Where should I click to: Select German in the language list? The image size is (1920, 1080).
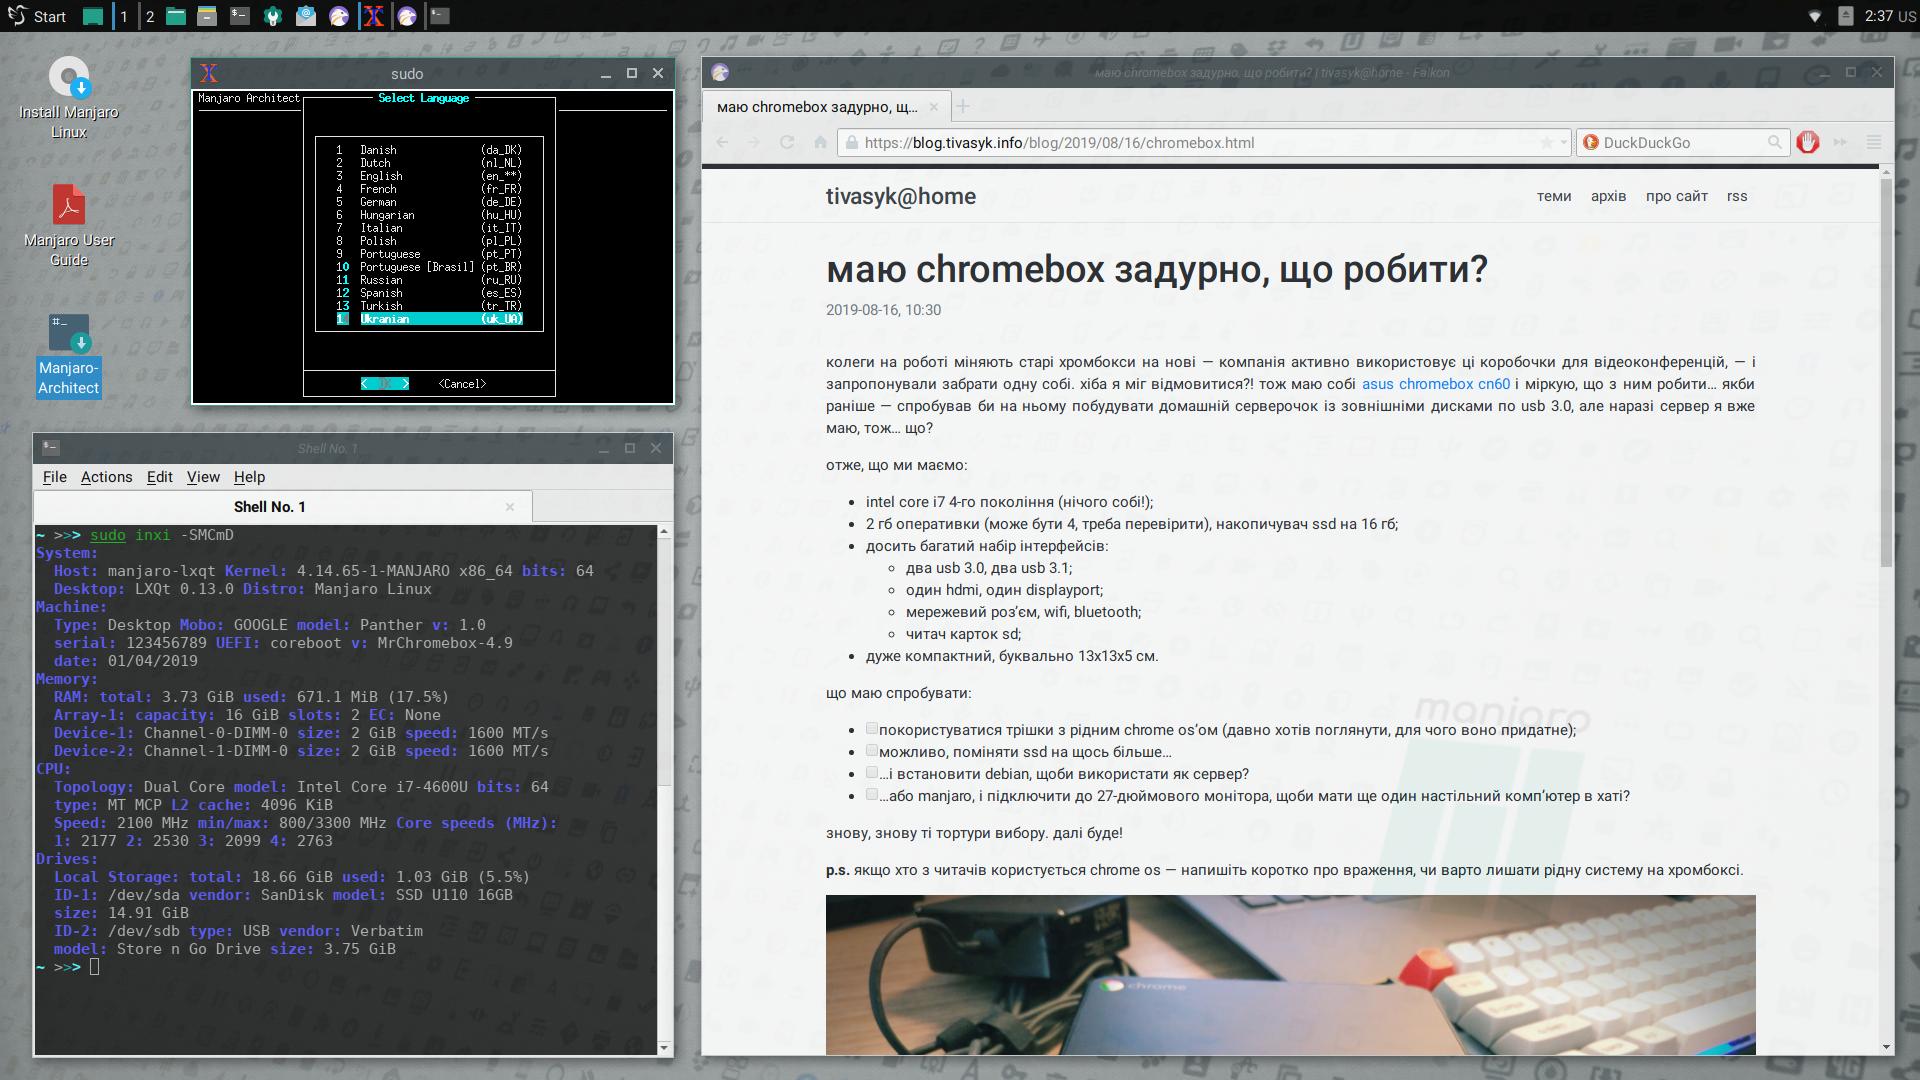click(x=429, y=202)
